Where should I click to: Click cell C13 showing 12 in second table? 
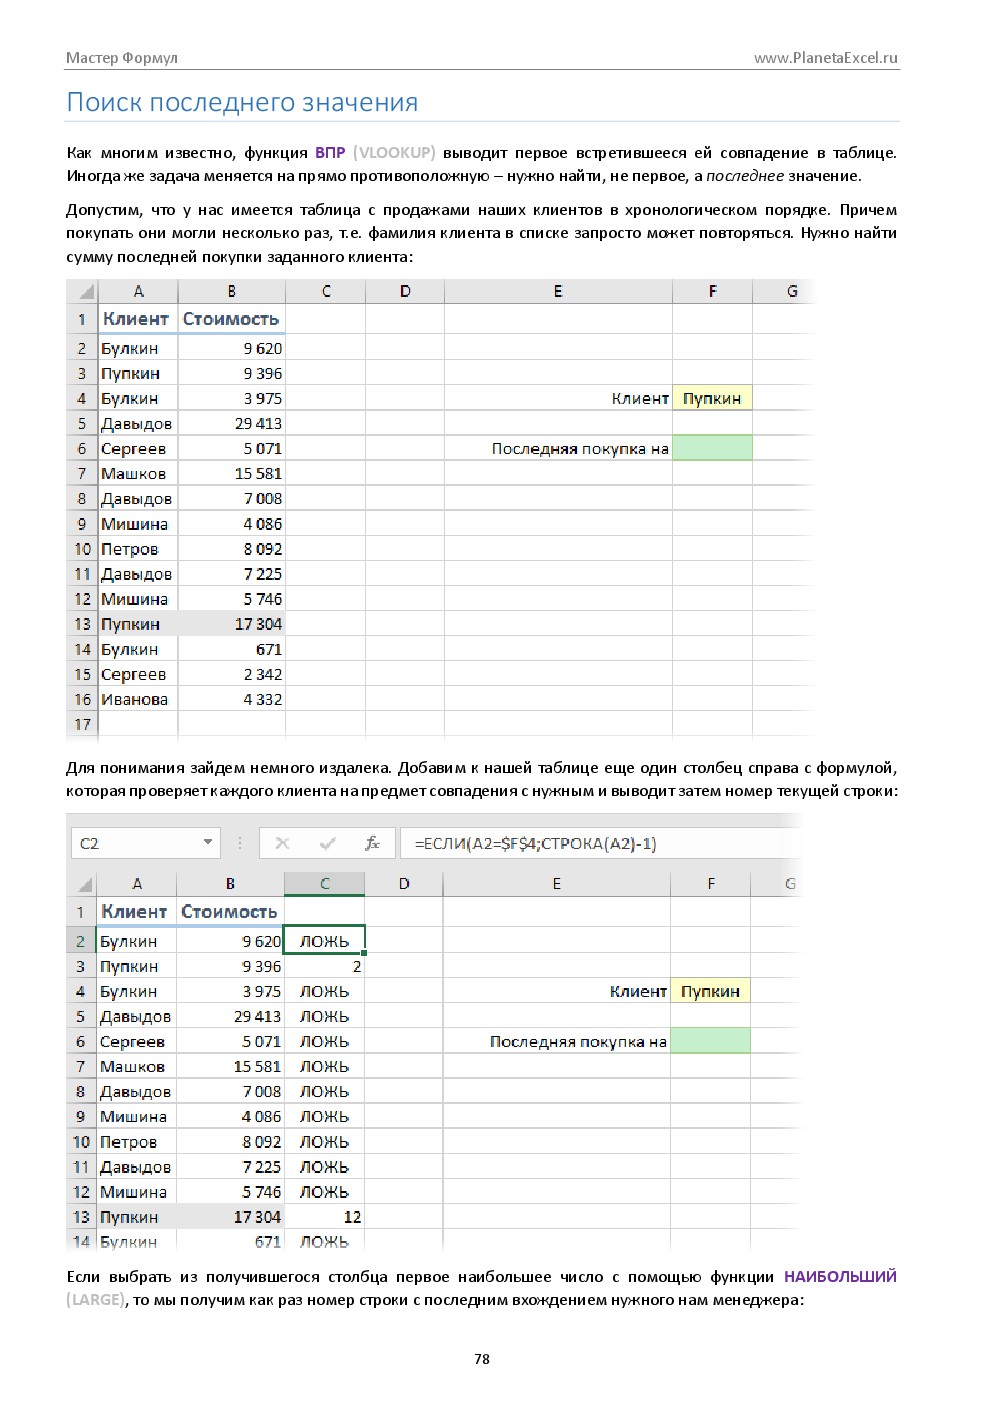[x=325, y=1217]
